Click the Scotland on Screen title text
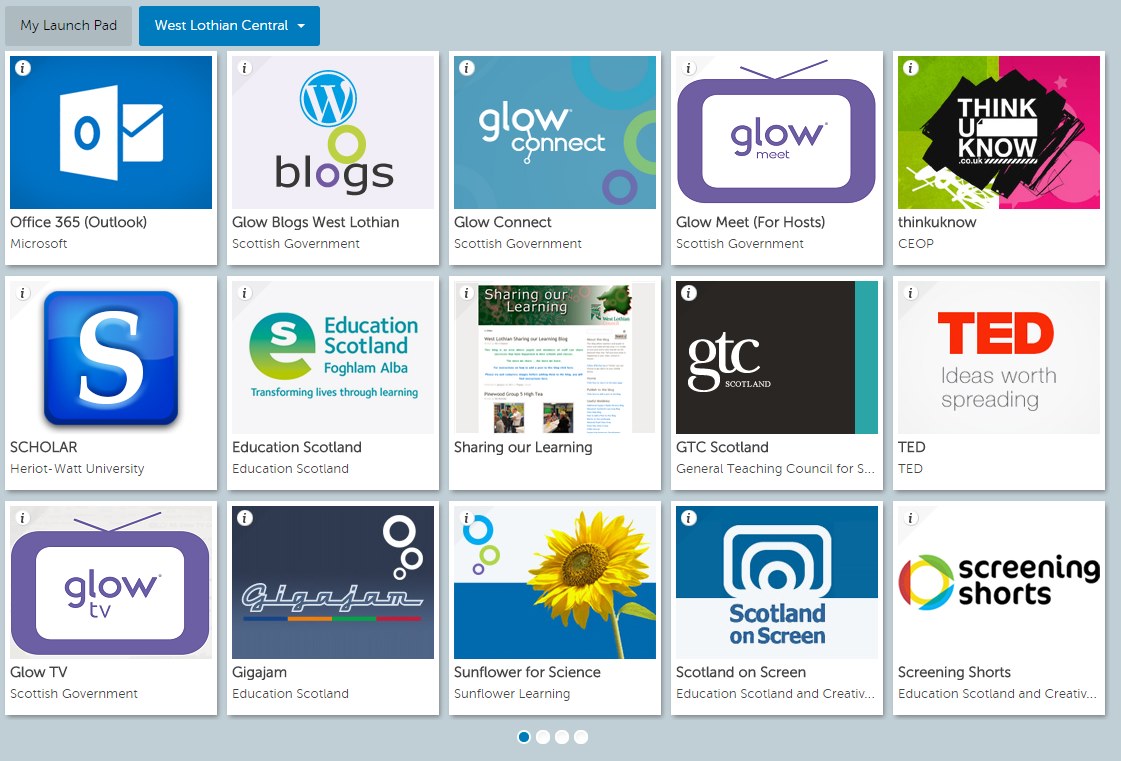Viewport: 1121px width, 761px height. pyautogui.click(x=741, y=672)
